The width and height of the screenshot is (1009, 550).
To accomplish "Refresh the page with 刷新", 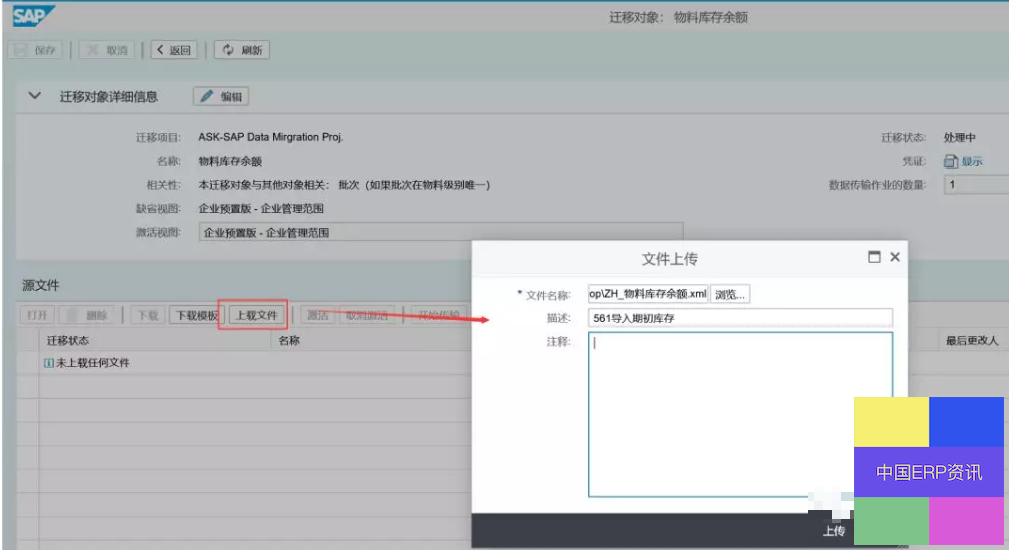I will click(x=242, y=50).
